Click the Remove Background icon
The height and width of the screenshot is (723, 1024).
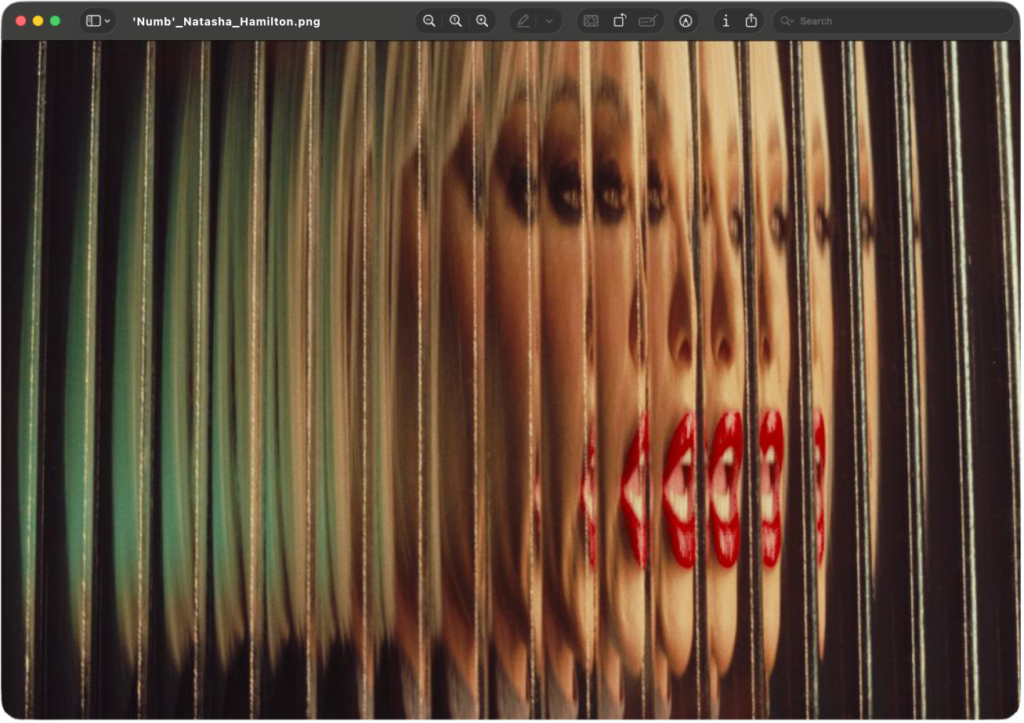[591, 21]
